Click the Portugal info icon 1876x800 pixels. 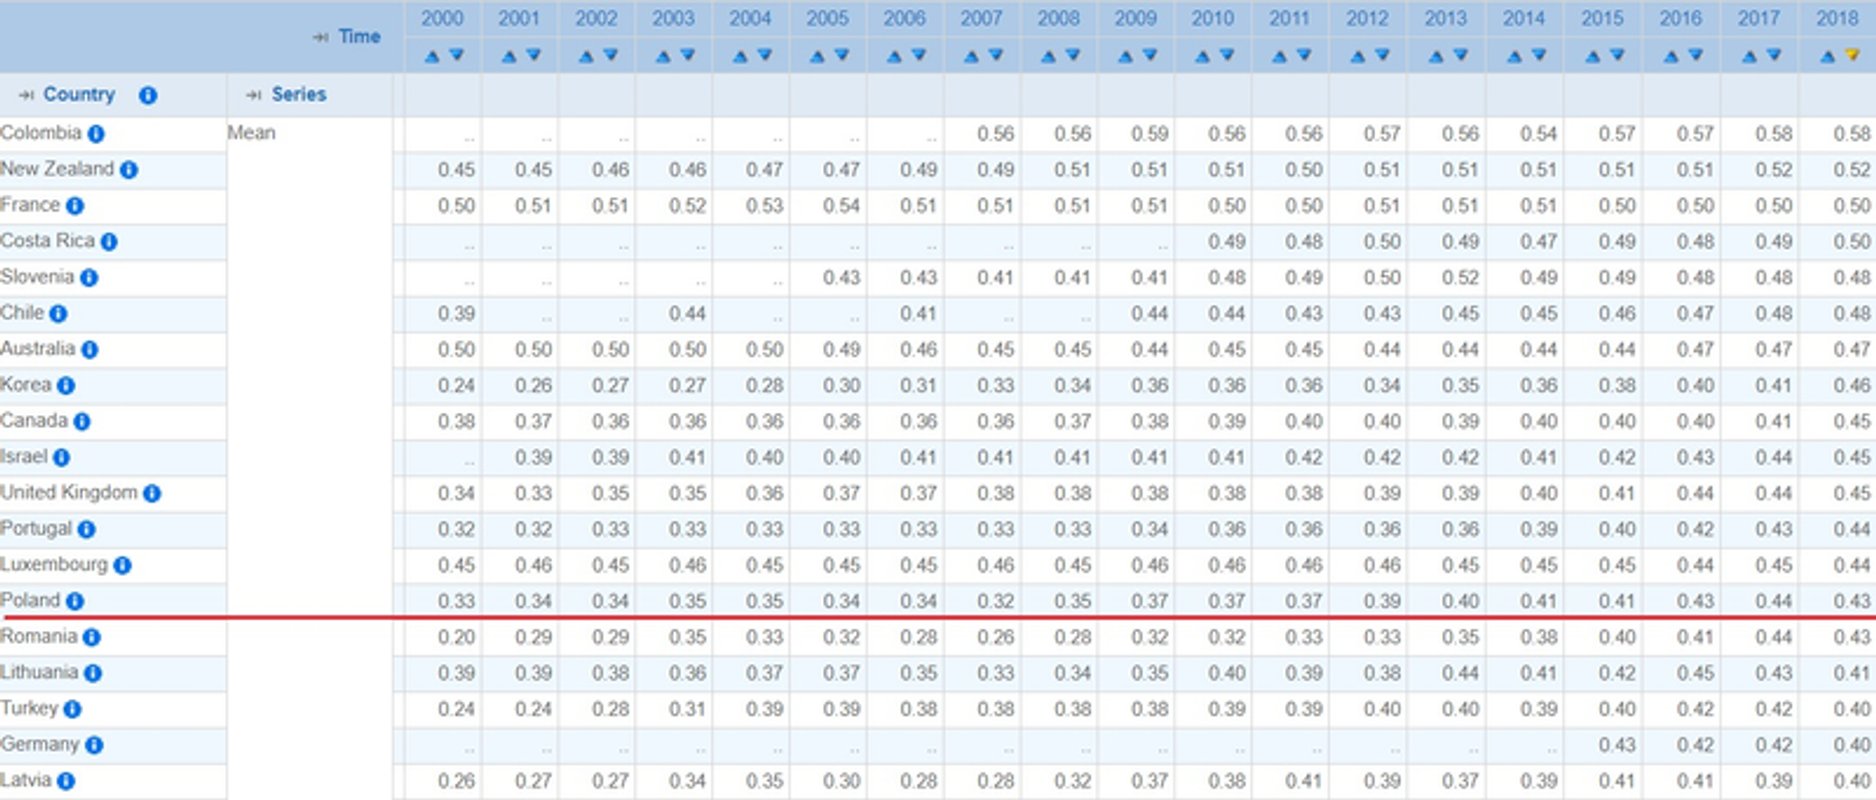tap(87, 529)
